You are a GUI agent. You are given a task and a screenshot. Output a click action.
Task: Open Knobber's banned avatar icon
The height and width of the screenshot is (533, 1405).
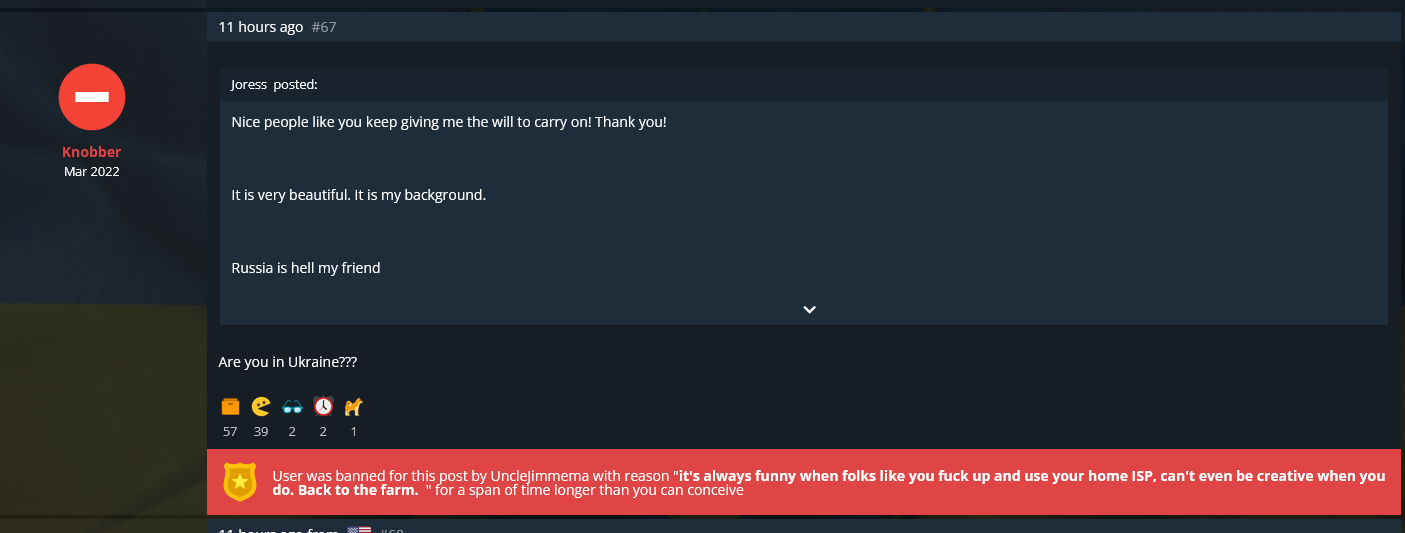tap(92, 97)
